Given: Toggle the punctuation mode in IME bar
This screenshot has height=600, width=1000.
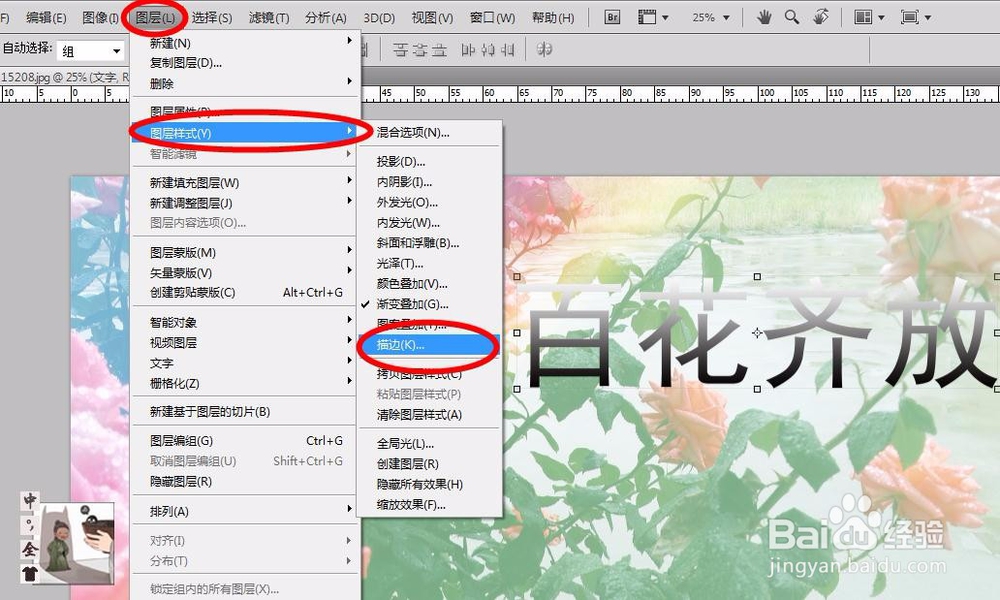Looking at the screenshot, I should [30, 525].
